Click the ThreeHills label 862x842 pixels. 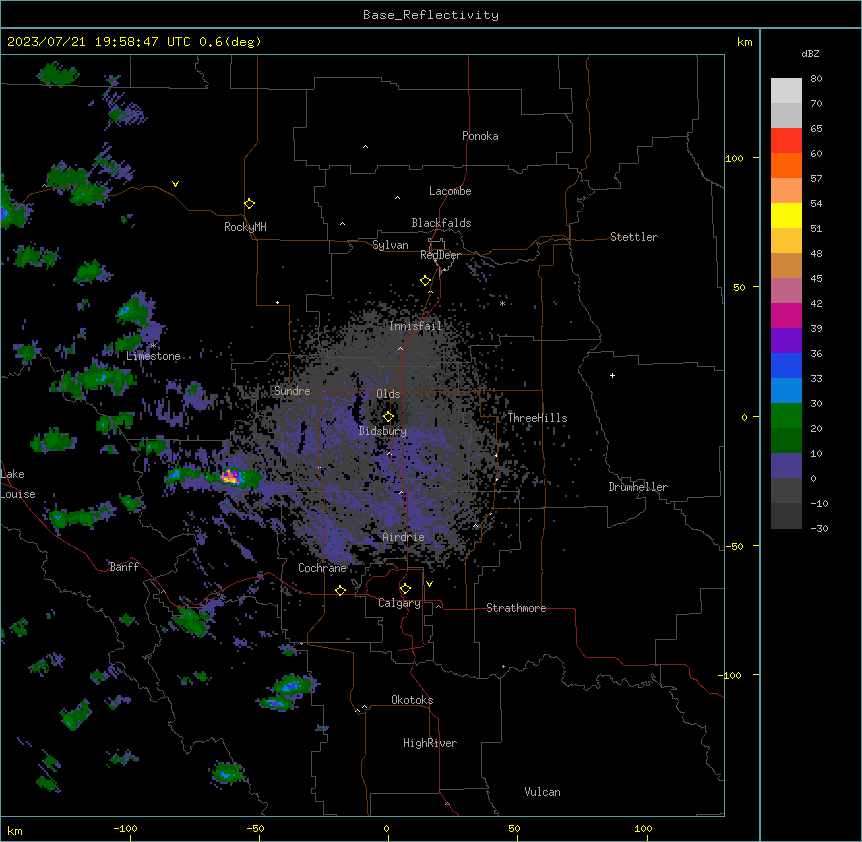537,418
